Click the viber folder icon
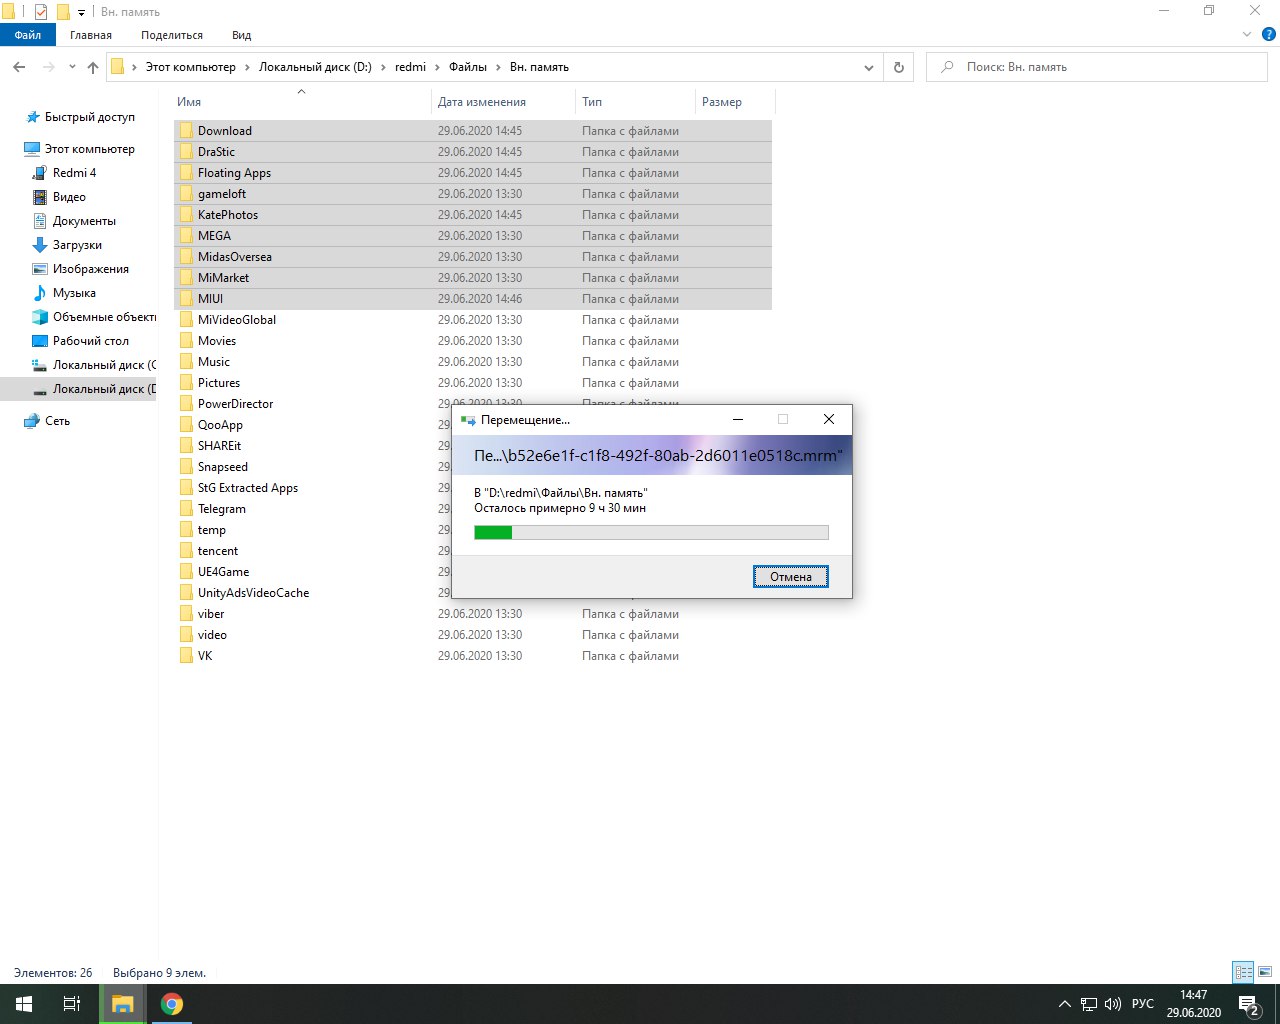Image resolution: width=1280 pixels, height=1024 pixels. 186,614
